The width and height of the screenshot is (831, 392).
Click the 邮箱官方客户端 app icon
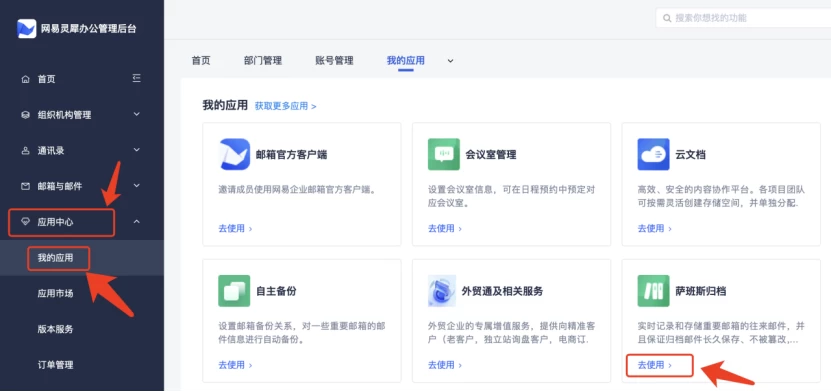(x=234, y=154)
